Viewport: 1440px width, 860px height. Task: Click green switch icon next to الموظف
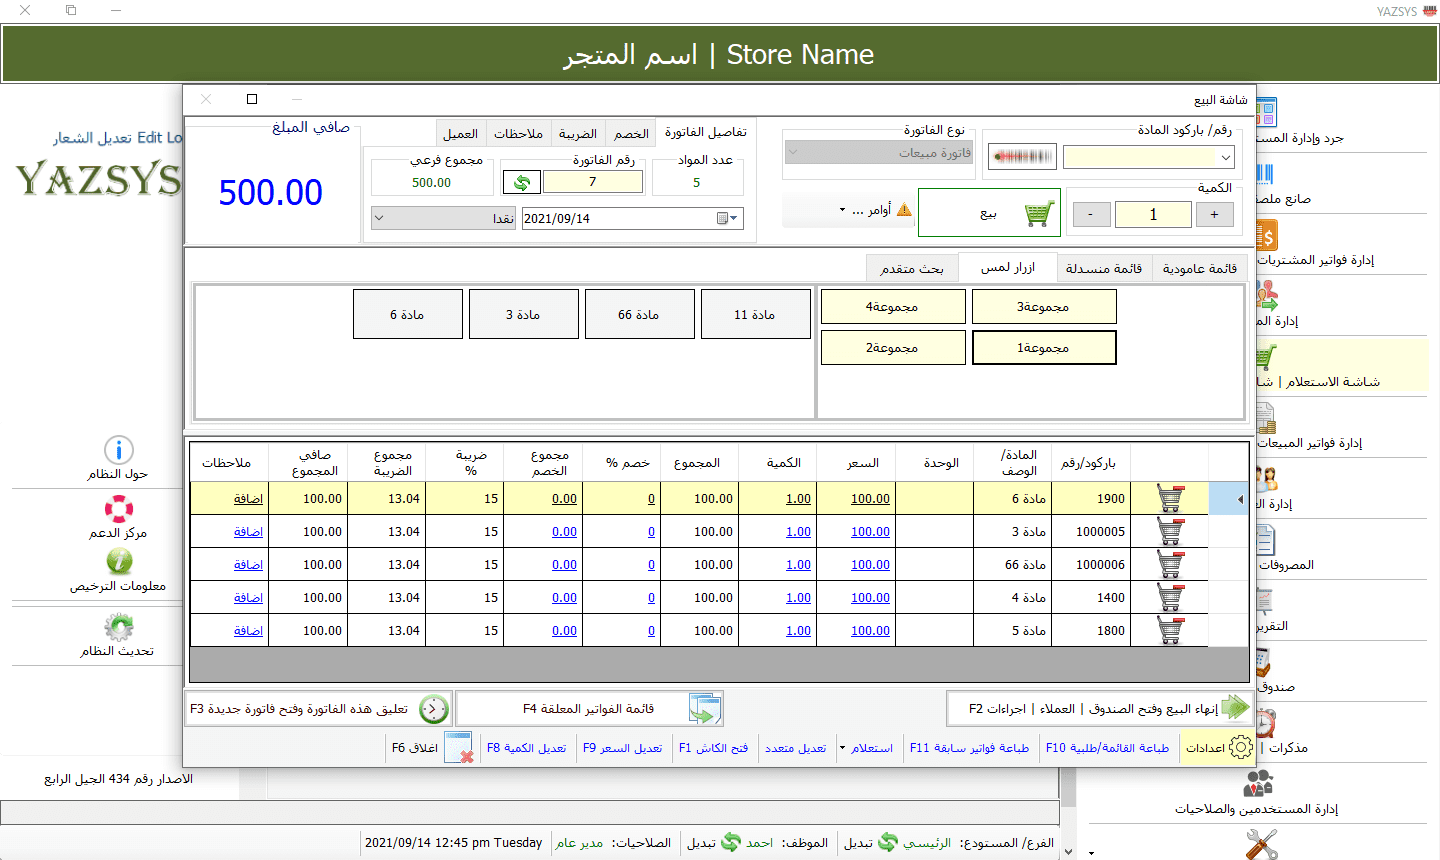(731, 842)
